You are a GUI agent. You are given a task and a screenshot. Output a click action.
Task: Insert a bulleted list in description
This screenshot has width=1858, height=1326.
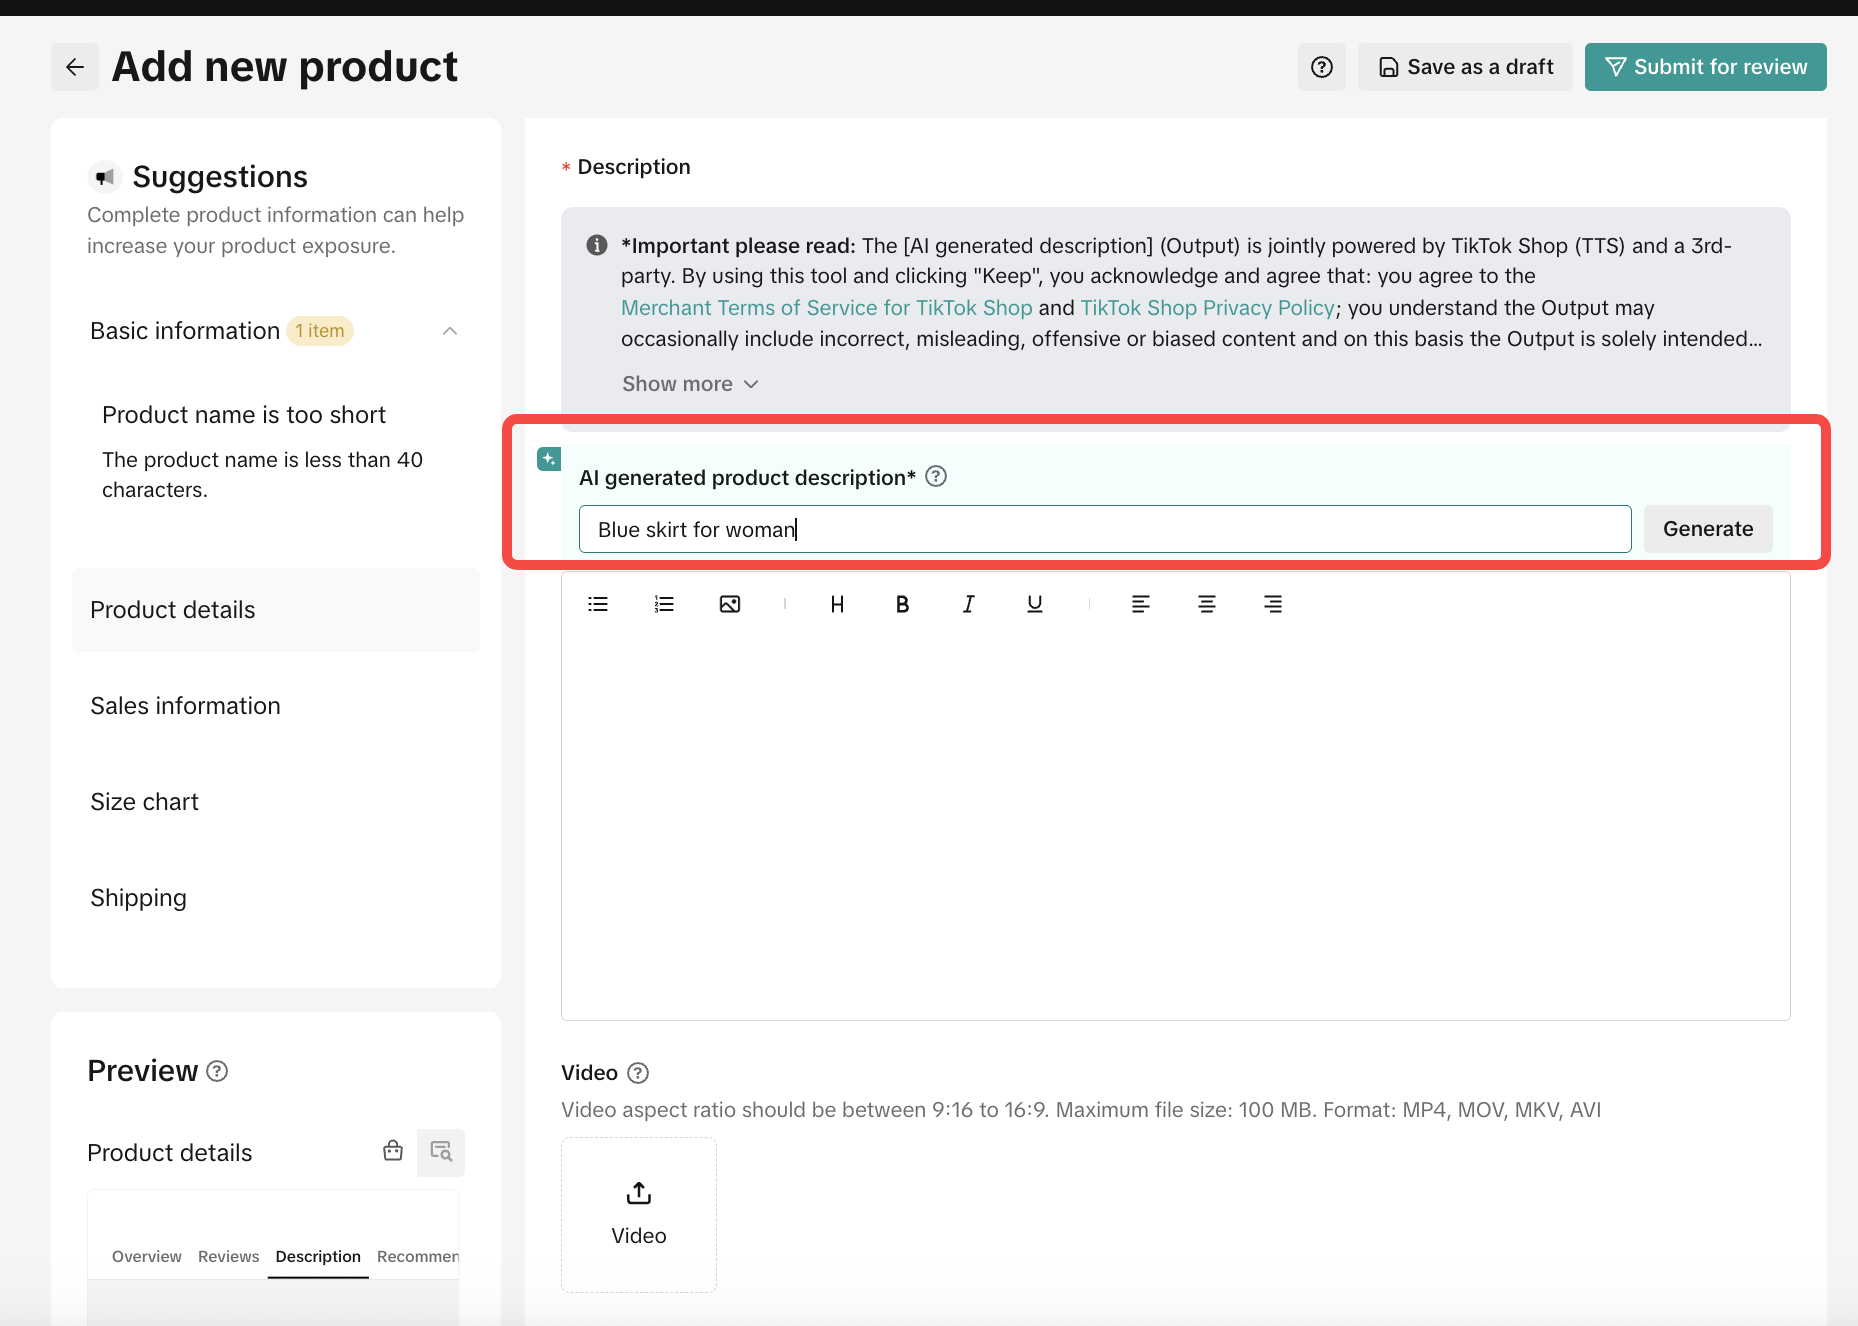pyautogui.click(x=598, y=604)
